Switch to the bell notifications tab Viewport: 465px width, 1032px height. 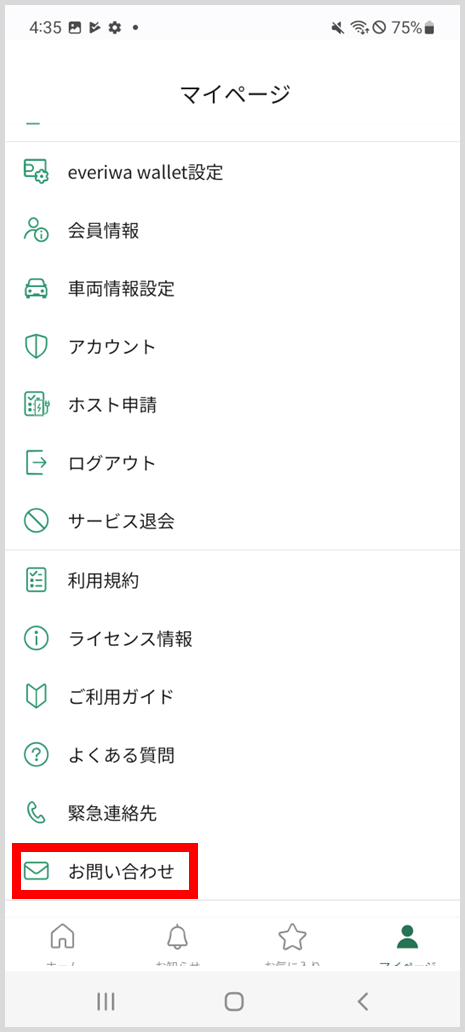point(177,941)
